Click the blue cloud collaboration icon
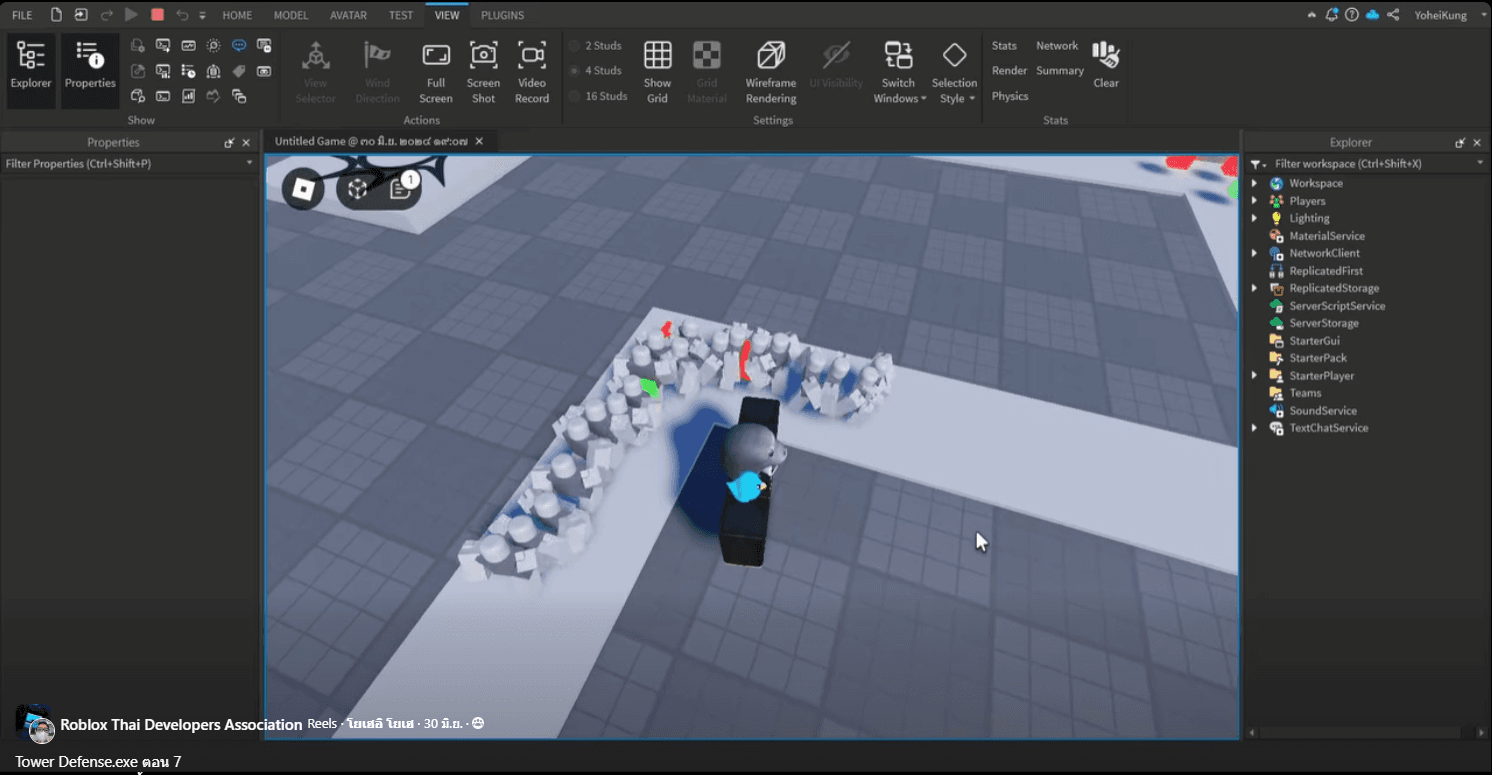The image size is (1492, 775). pos(1372,15)
